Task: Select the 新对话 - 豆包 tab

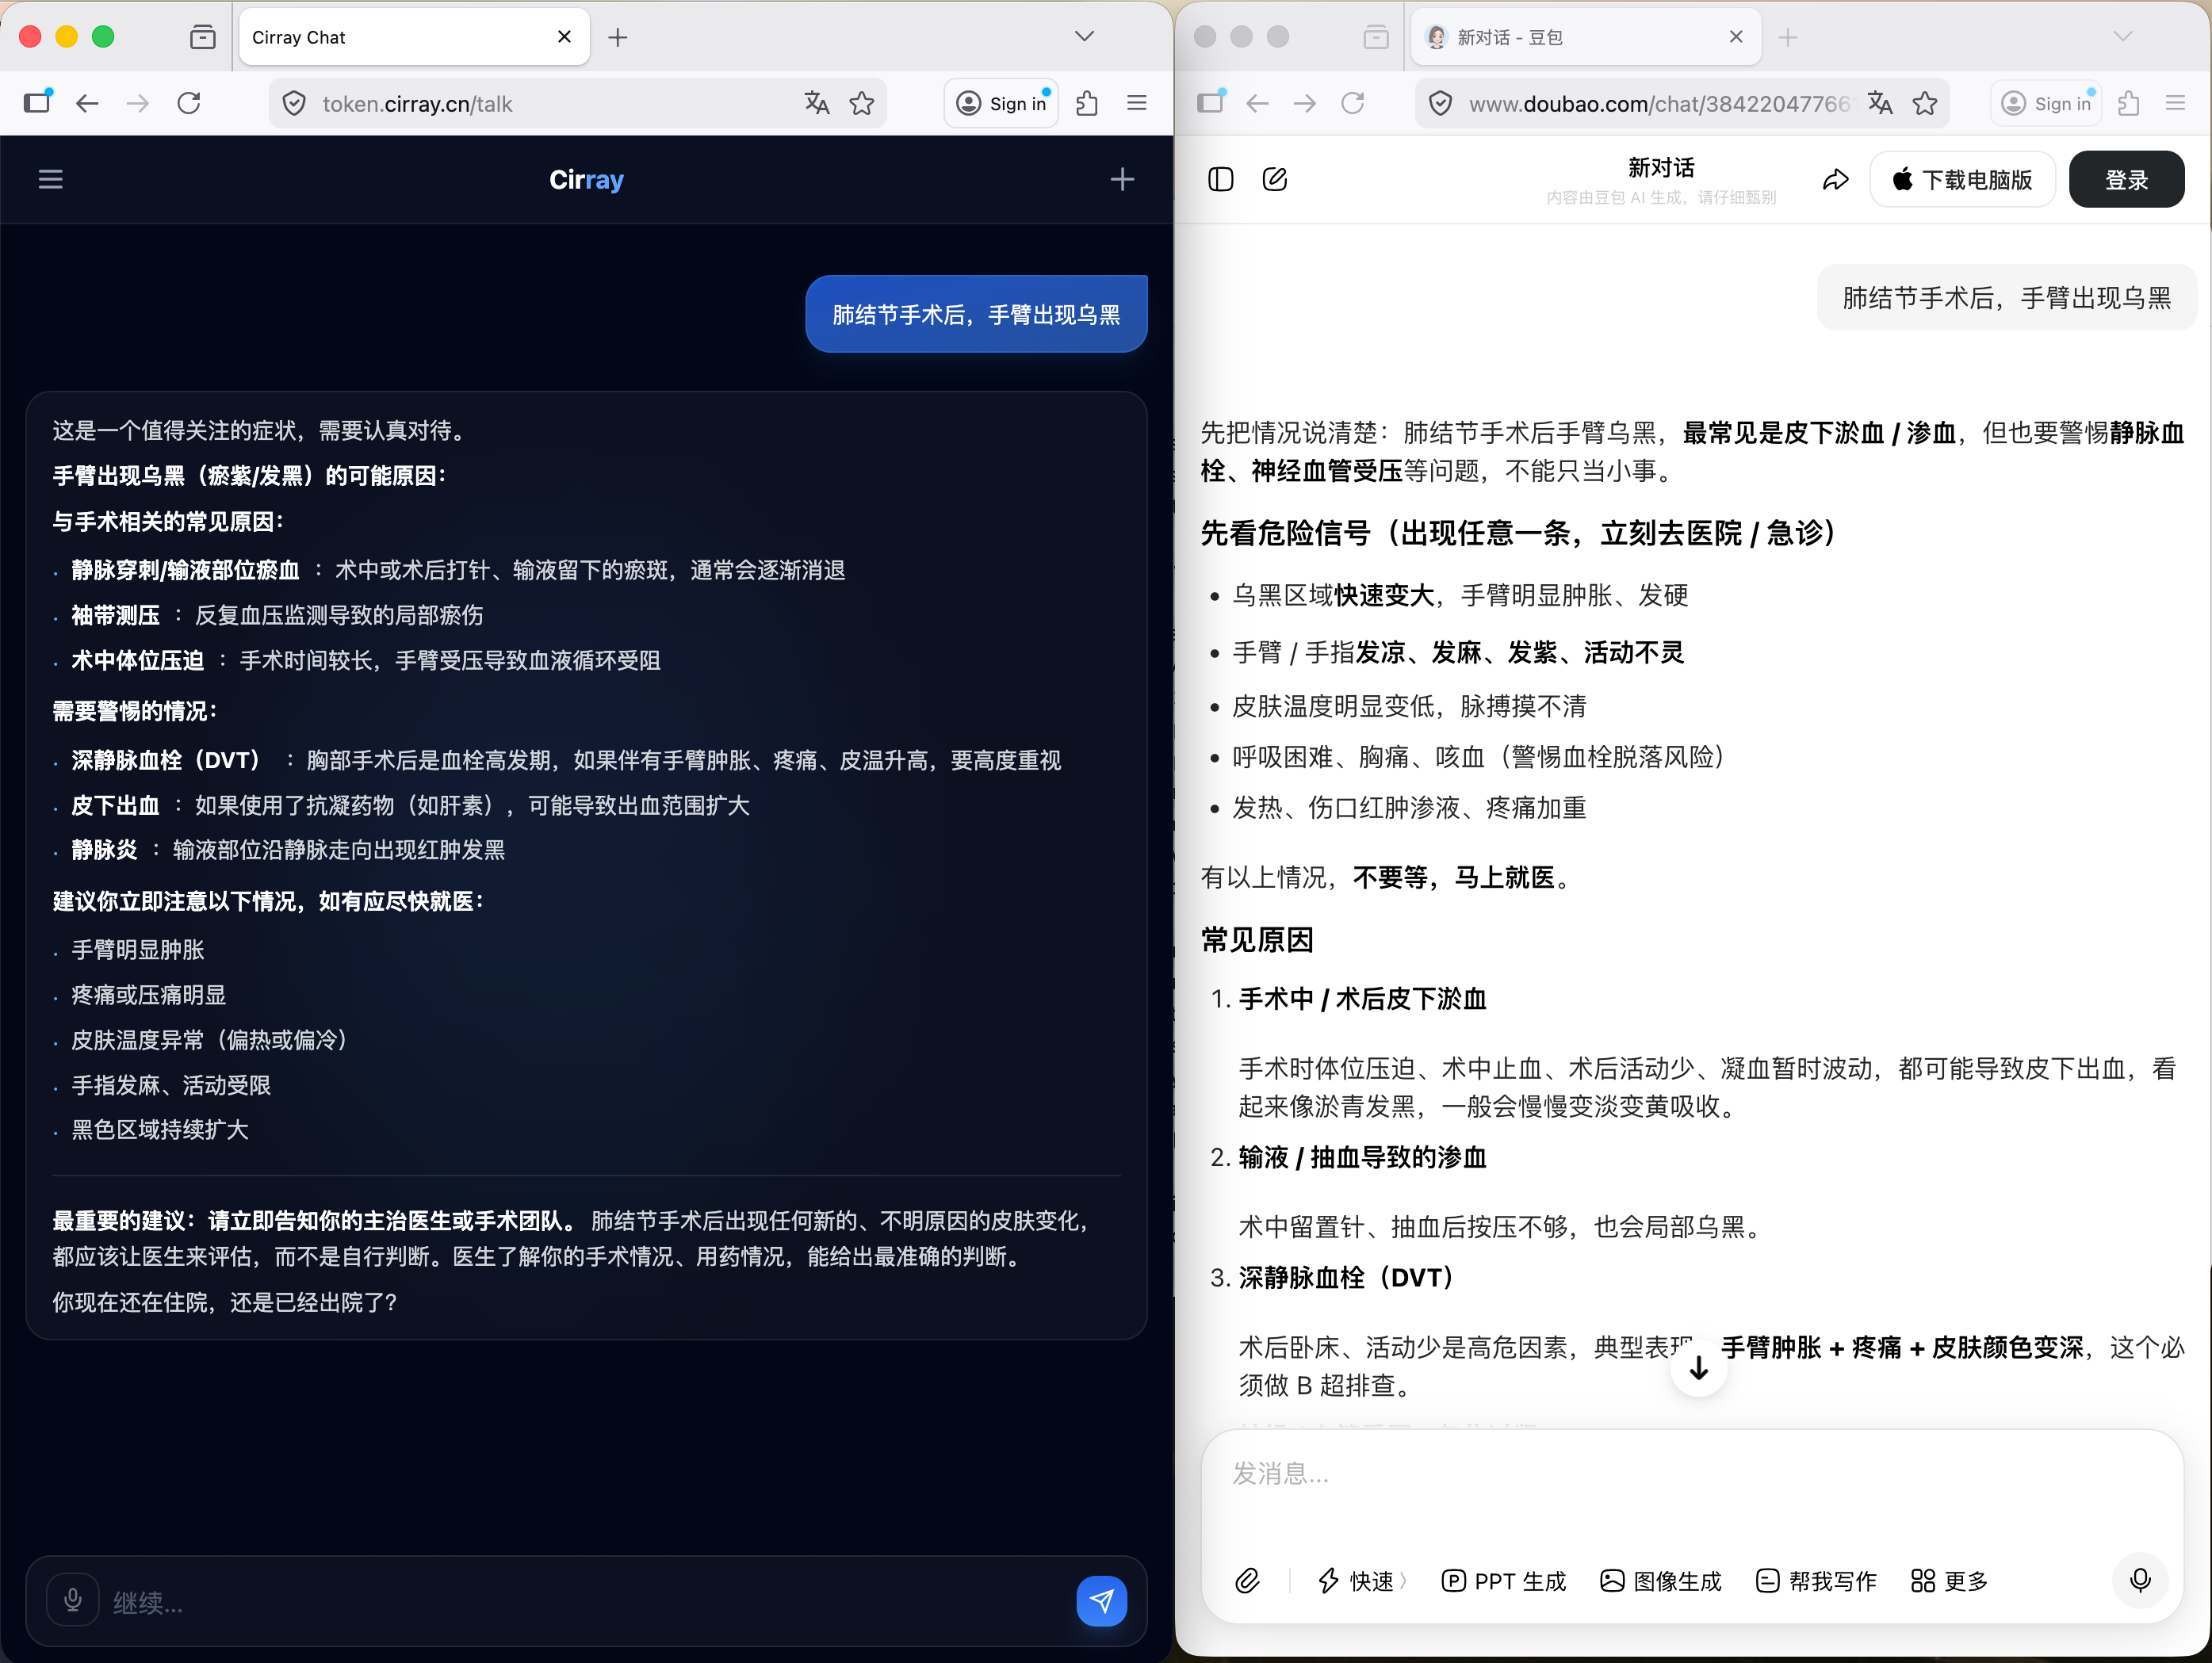Action: click(1586, 37)
